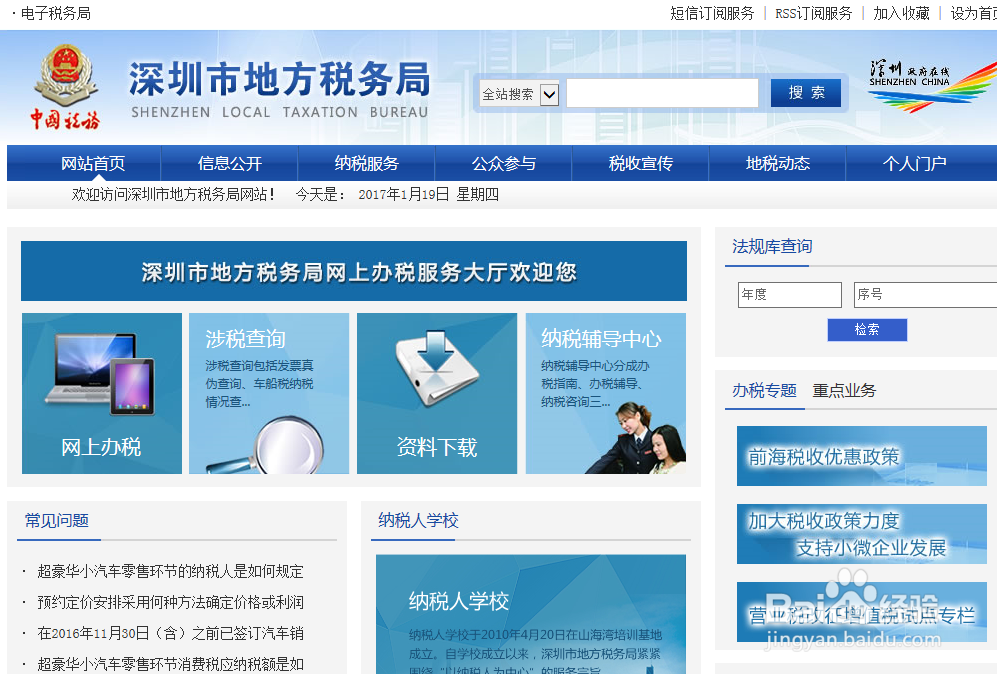Open the Shenzhen China government online logo
Screen dimensions: 997x674
[932, 86]
